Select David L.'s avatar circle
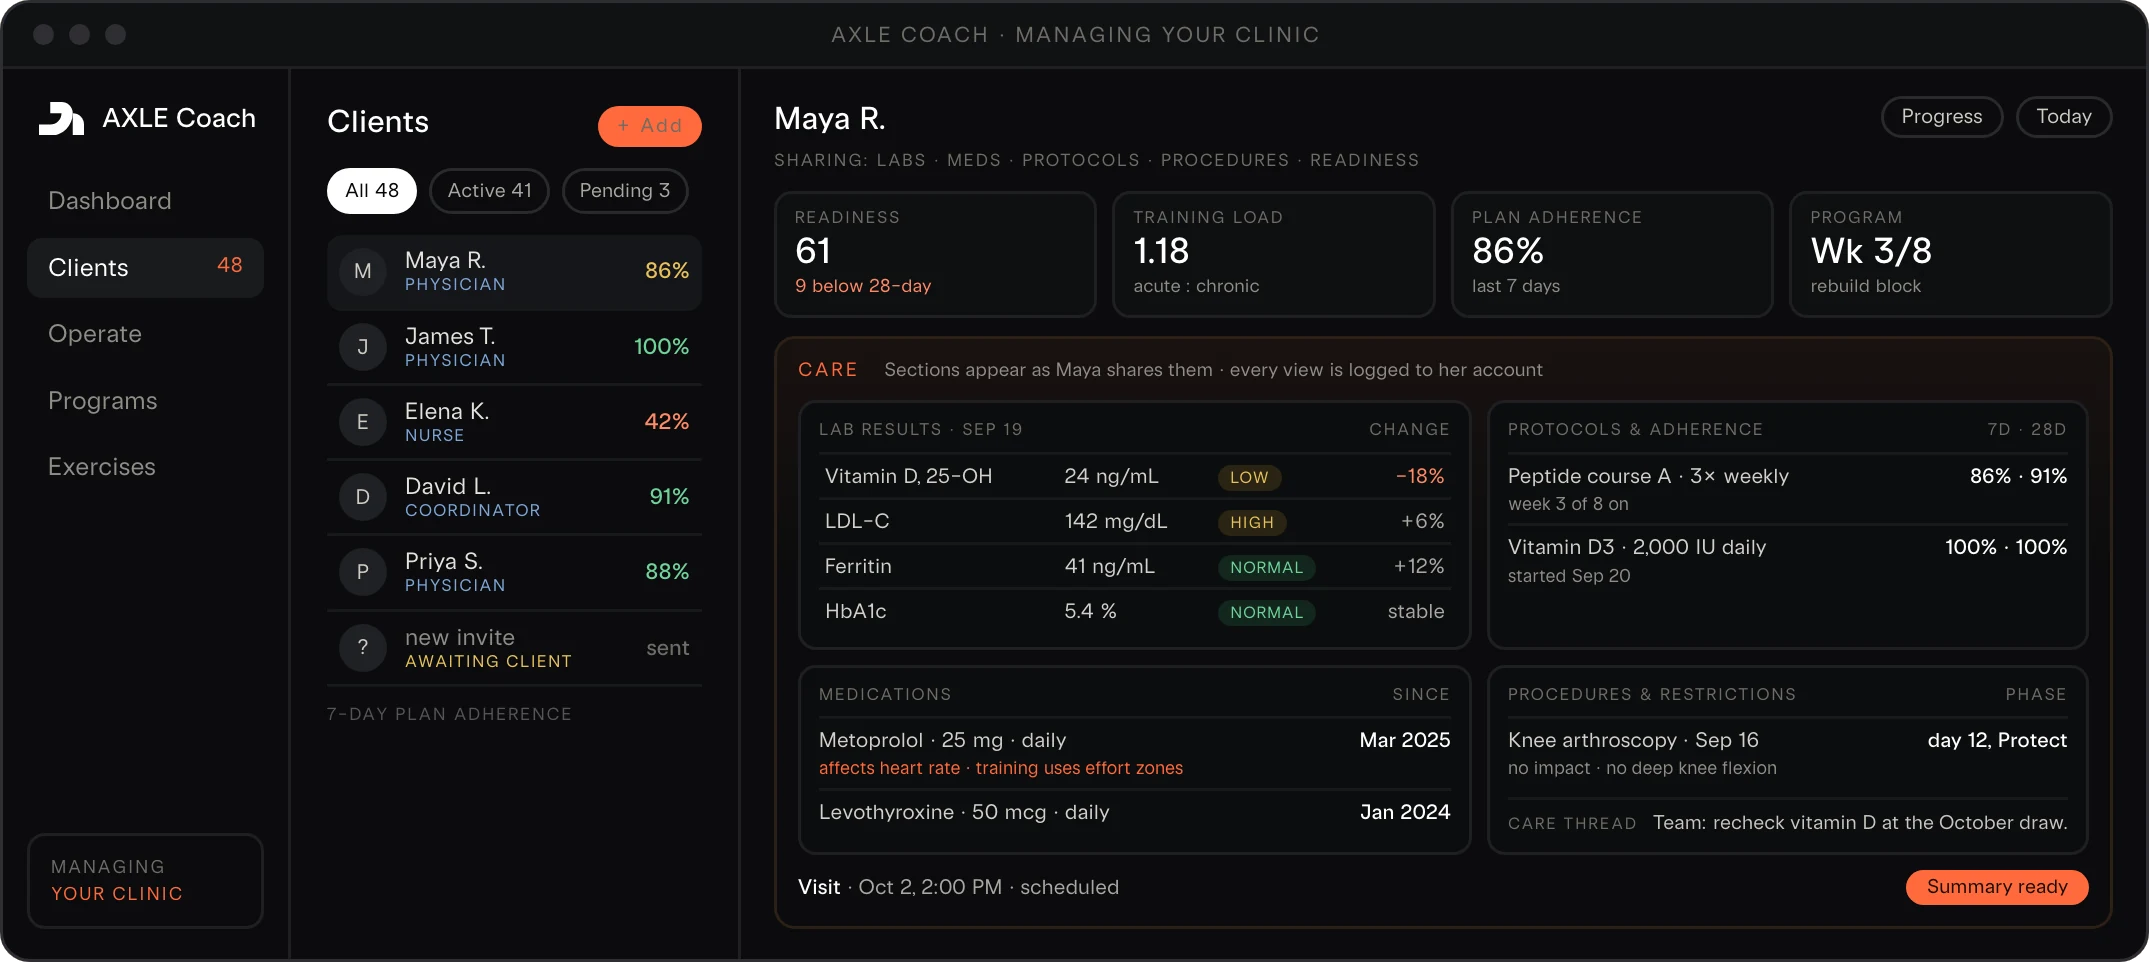 click(x=363, y=497)
